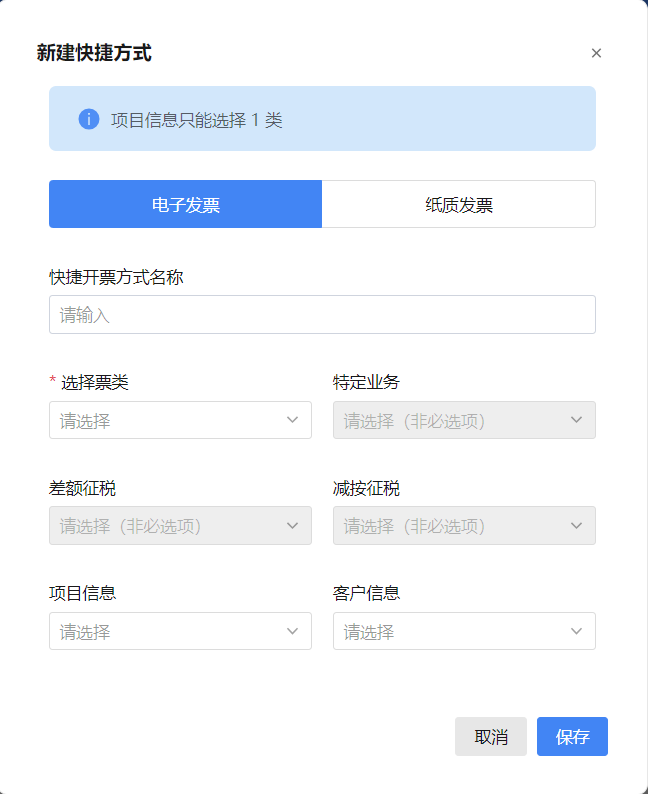Image resolution: width=648 pixels, height=794 pixels.
Task: Switch to the 电子发票 tab
Action: [x=185, y=204]
